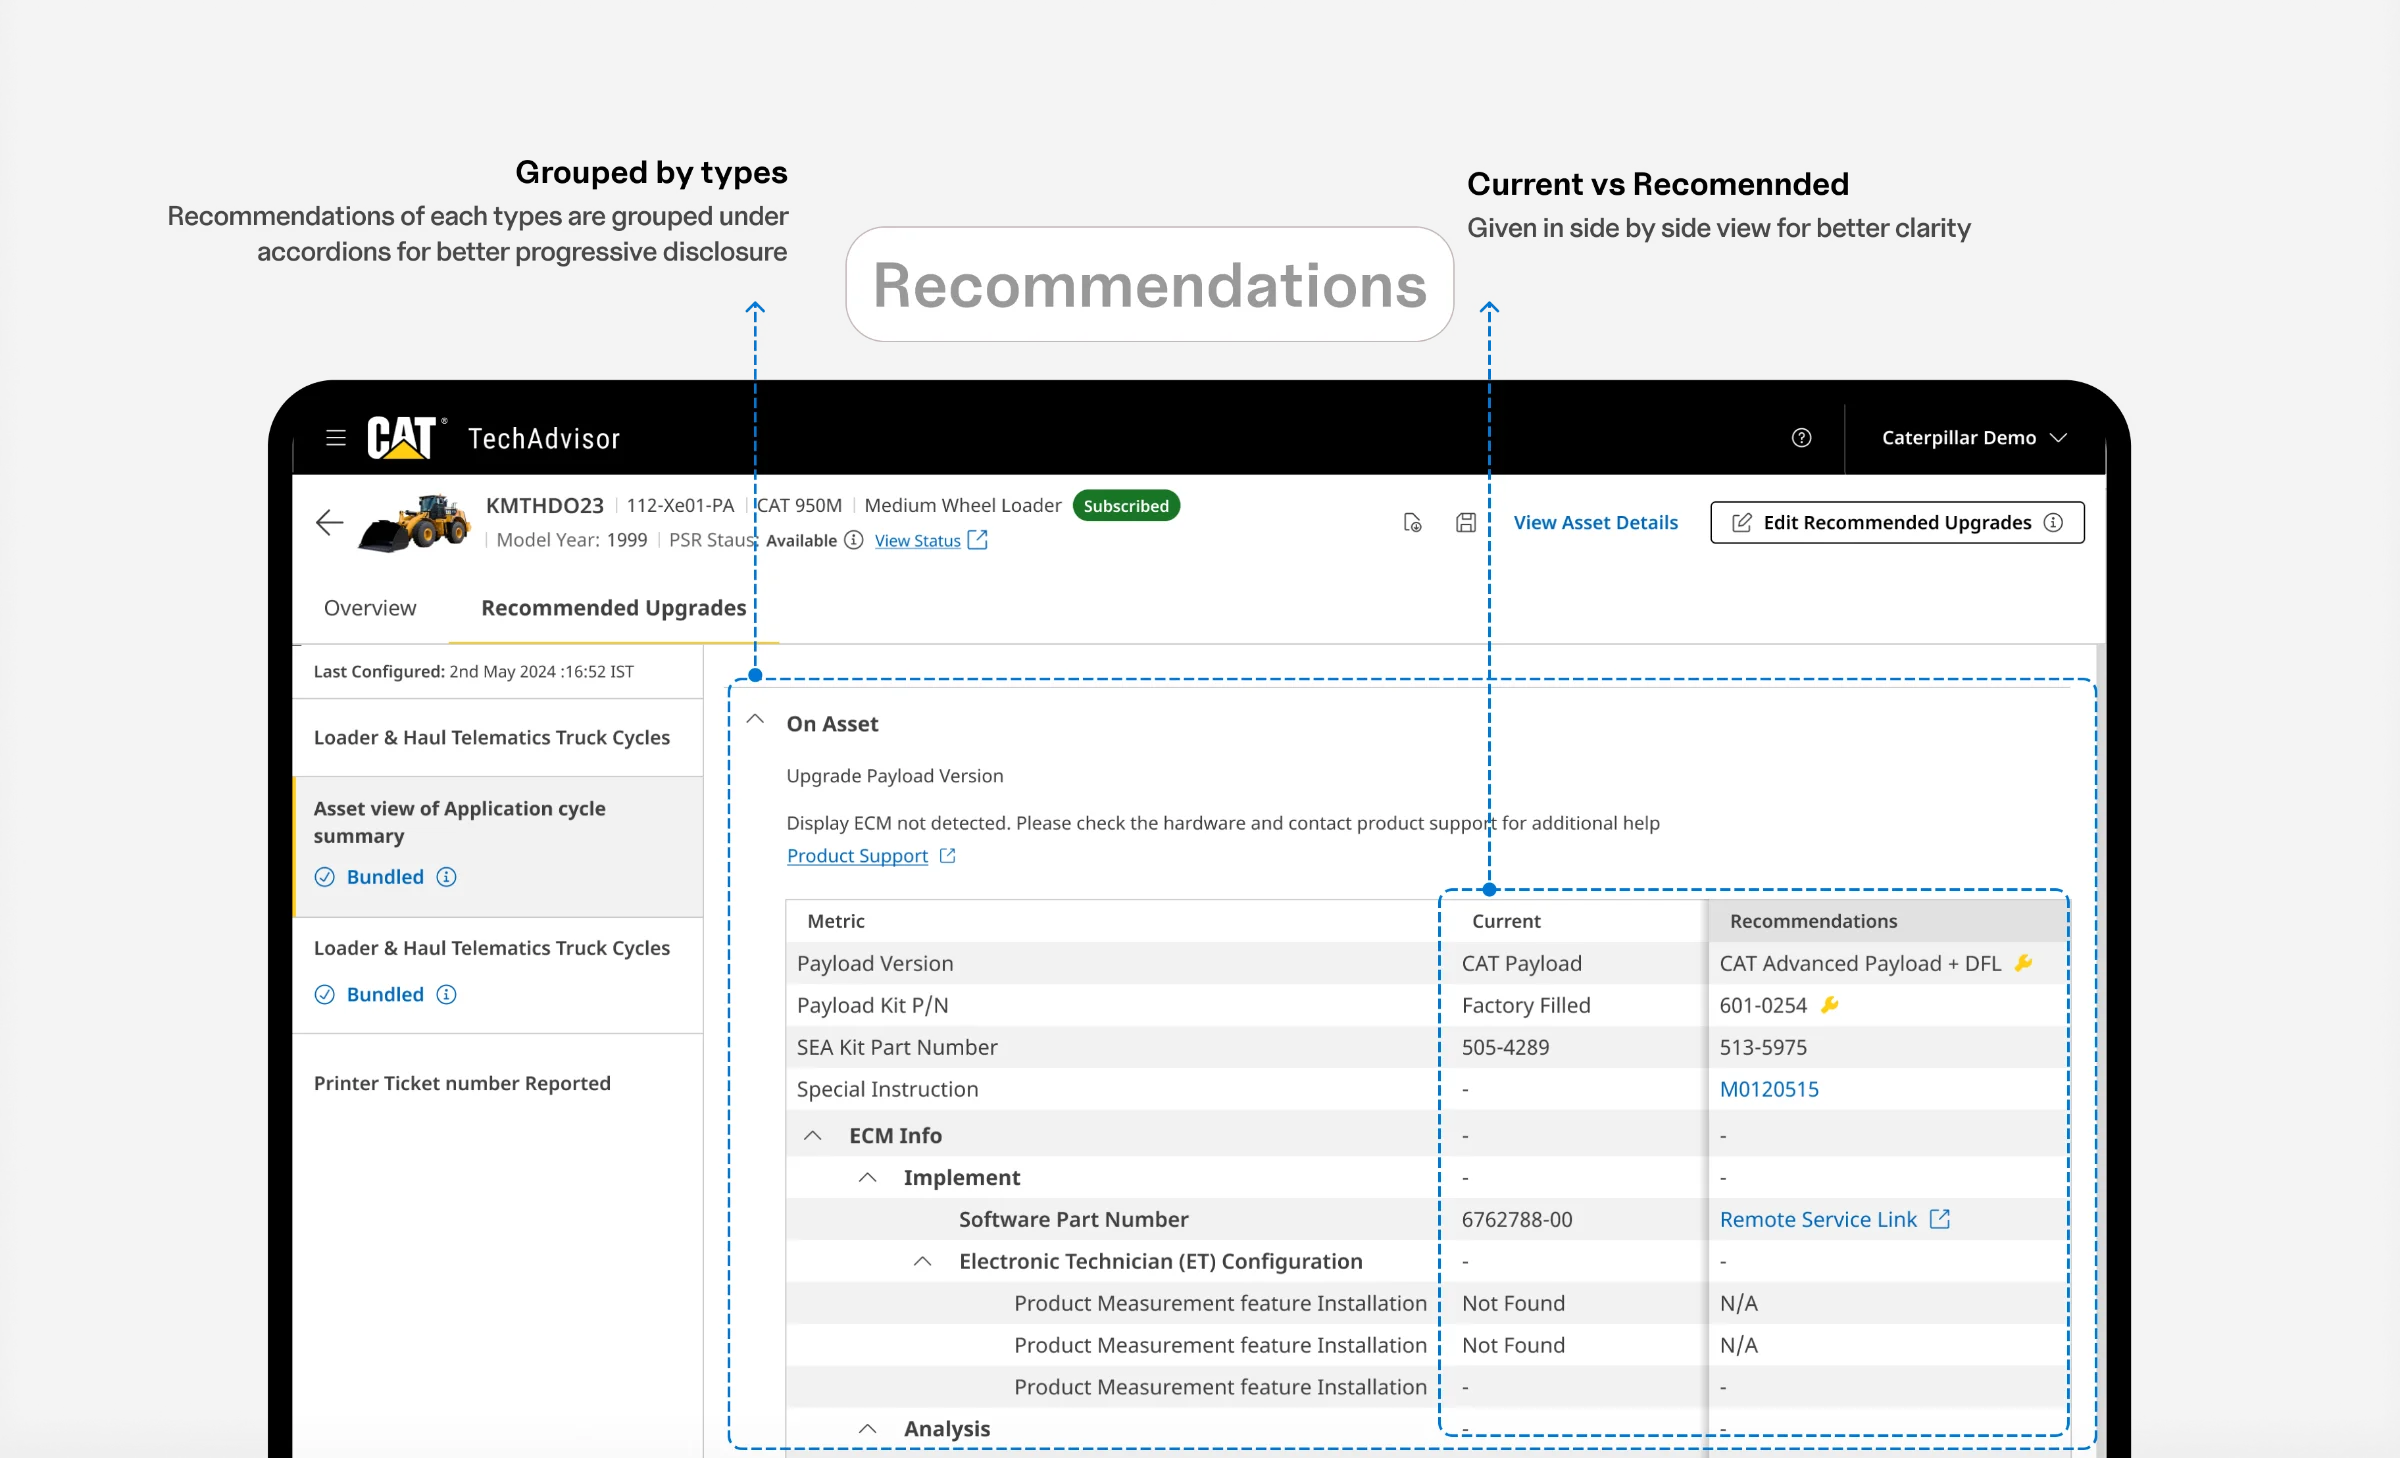The height and width of the screenshot is (1458, 2400).
Task: Click the document settings icon beside save
Action: (1412, 522)
